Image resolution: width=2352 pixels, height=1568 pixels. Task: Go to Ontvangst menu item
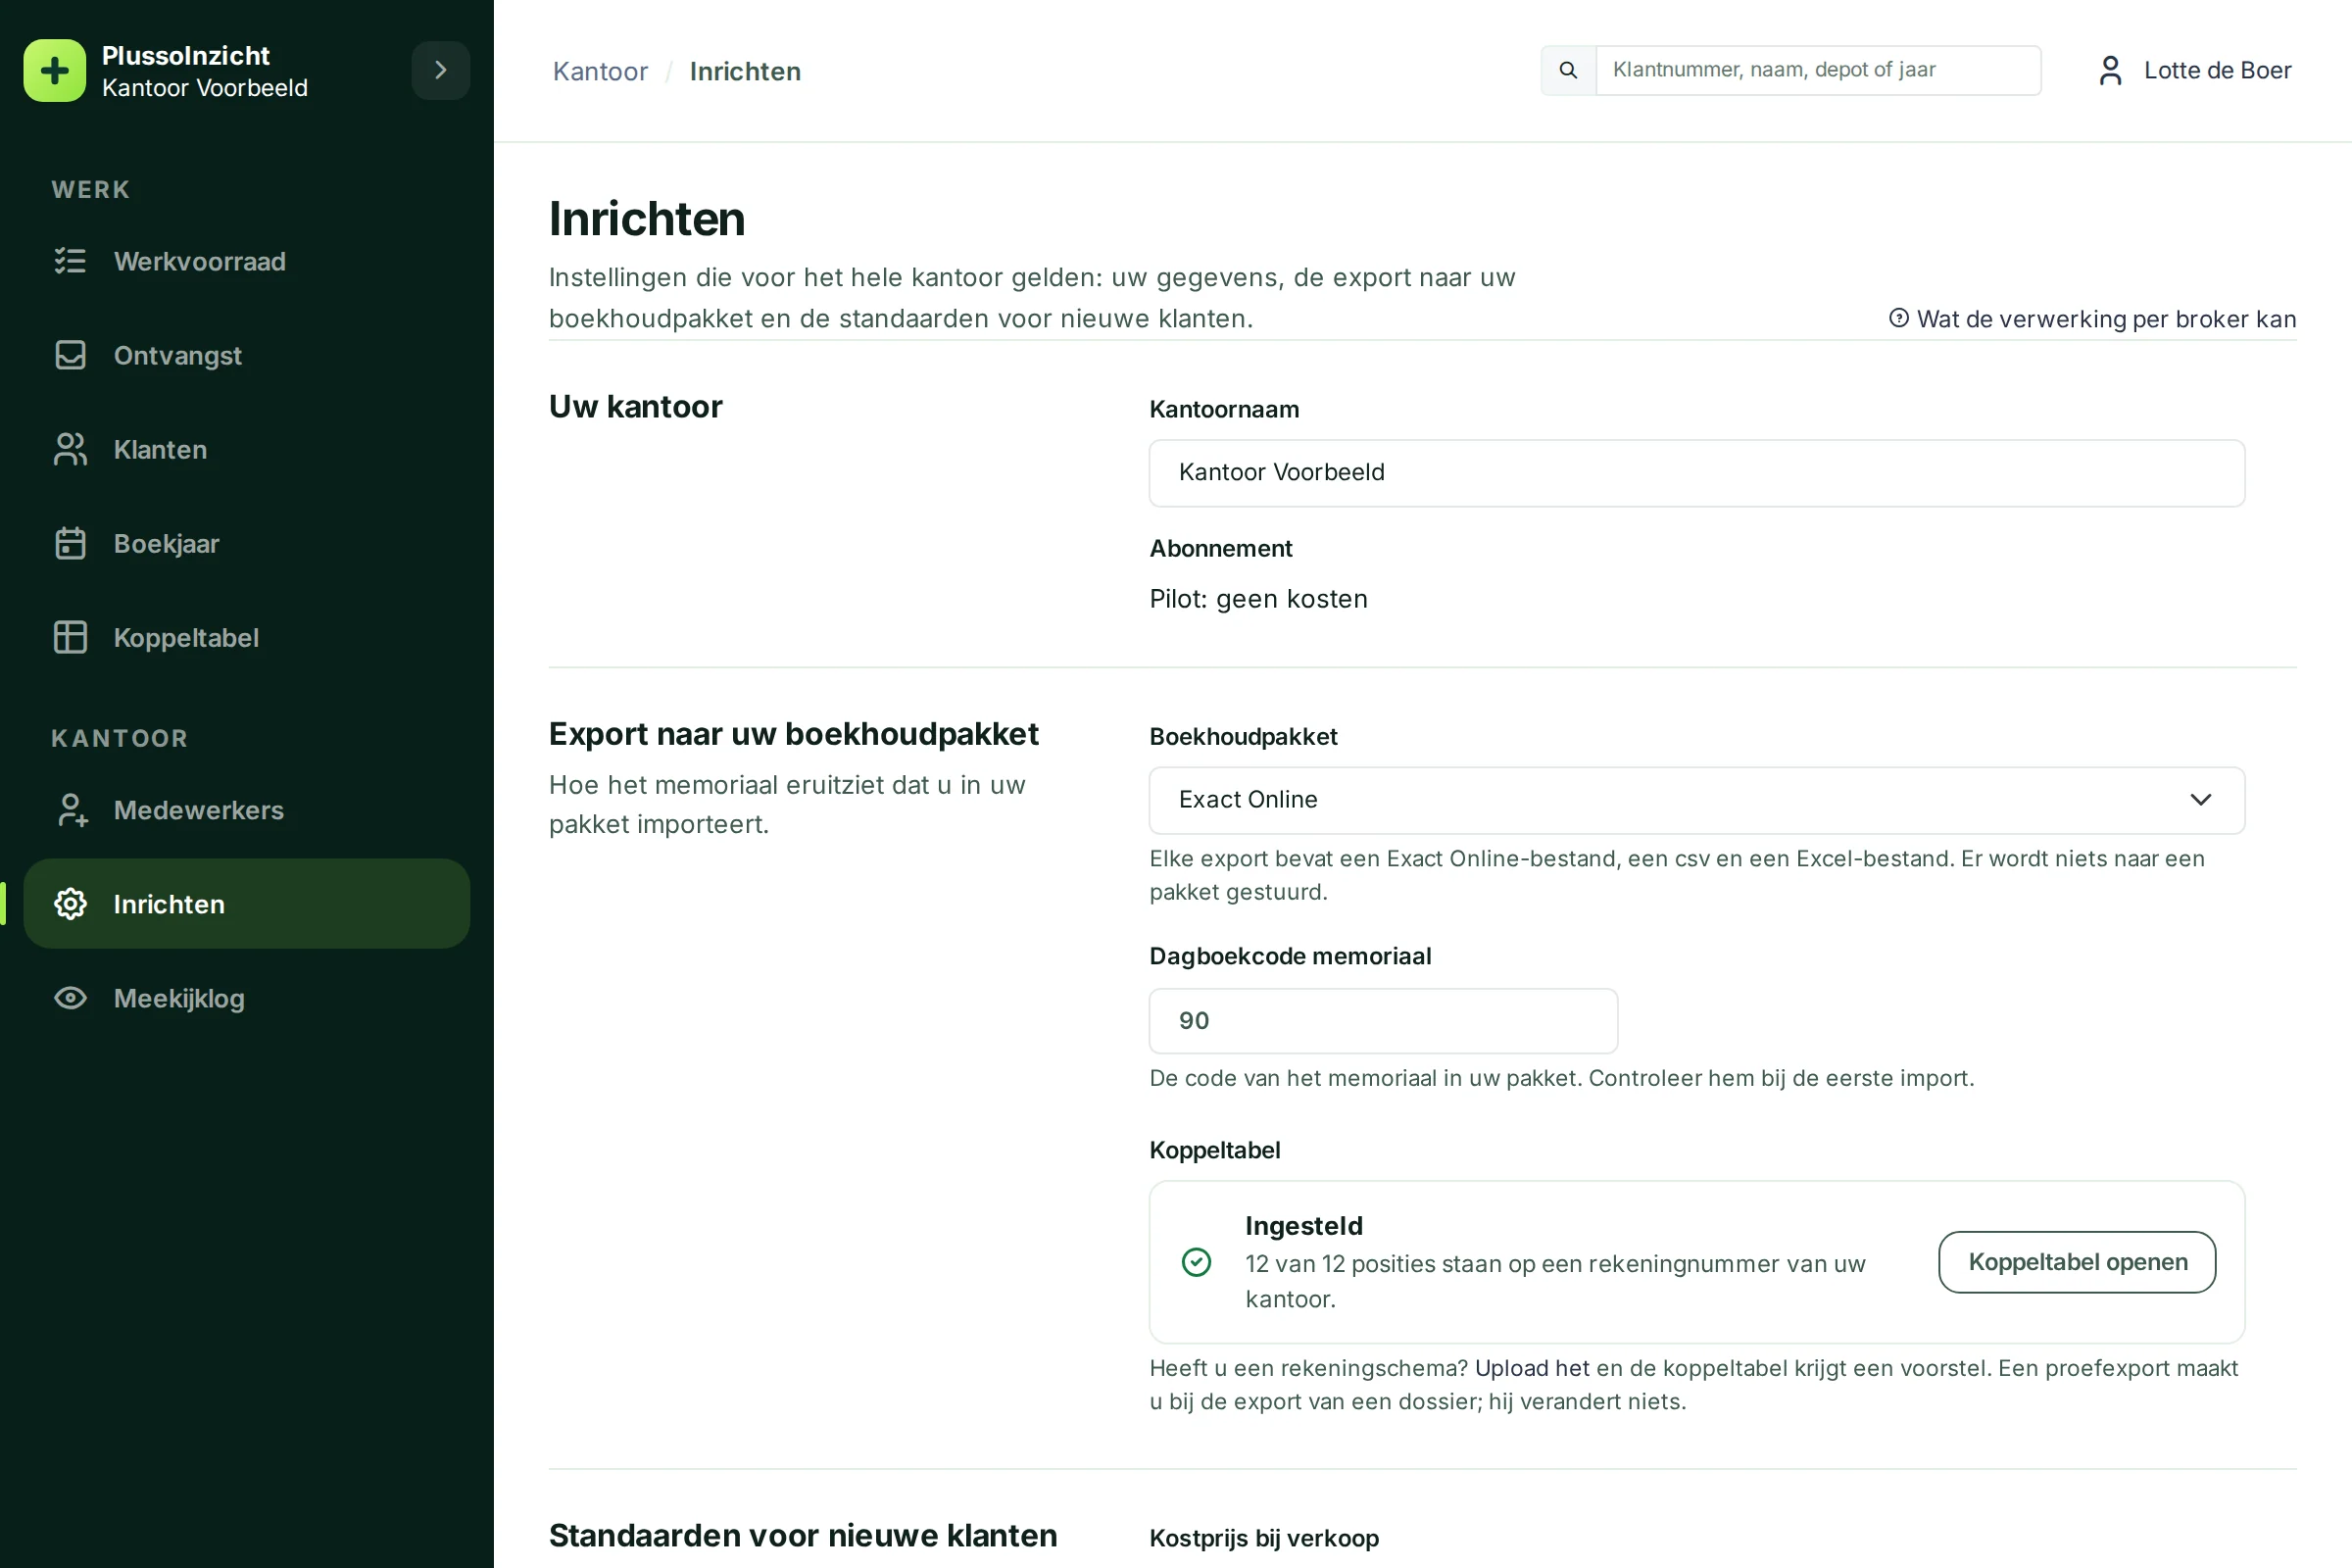click(247, 355)
